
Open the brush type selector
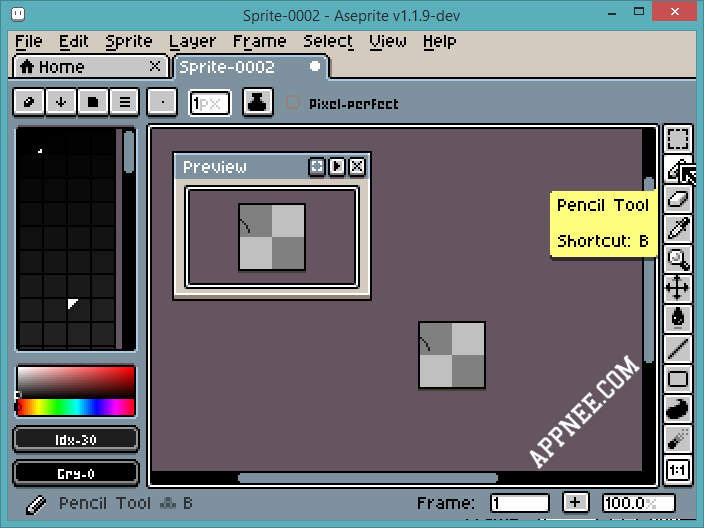pos(162,102)
